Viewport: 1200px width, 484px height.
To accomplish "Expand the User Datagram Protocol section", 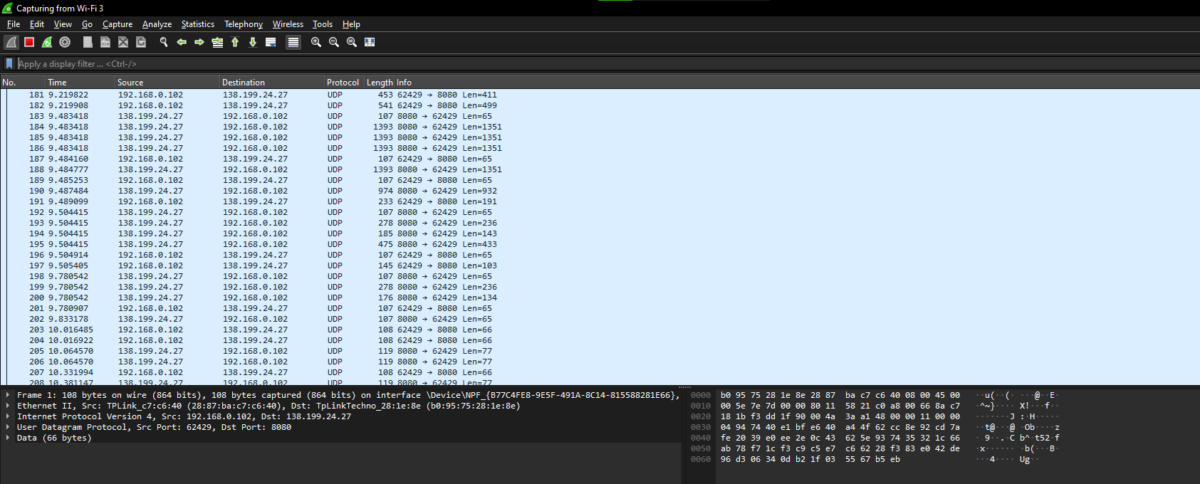I will coord(9,427).
